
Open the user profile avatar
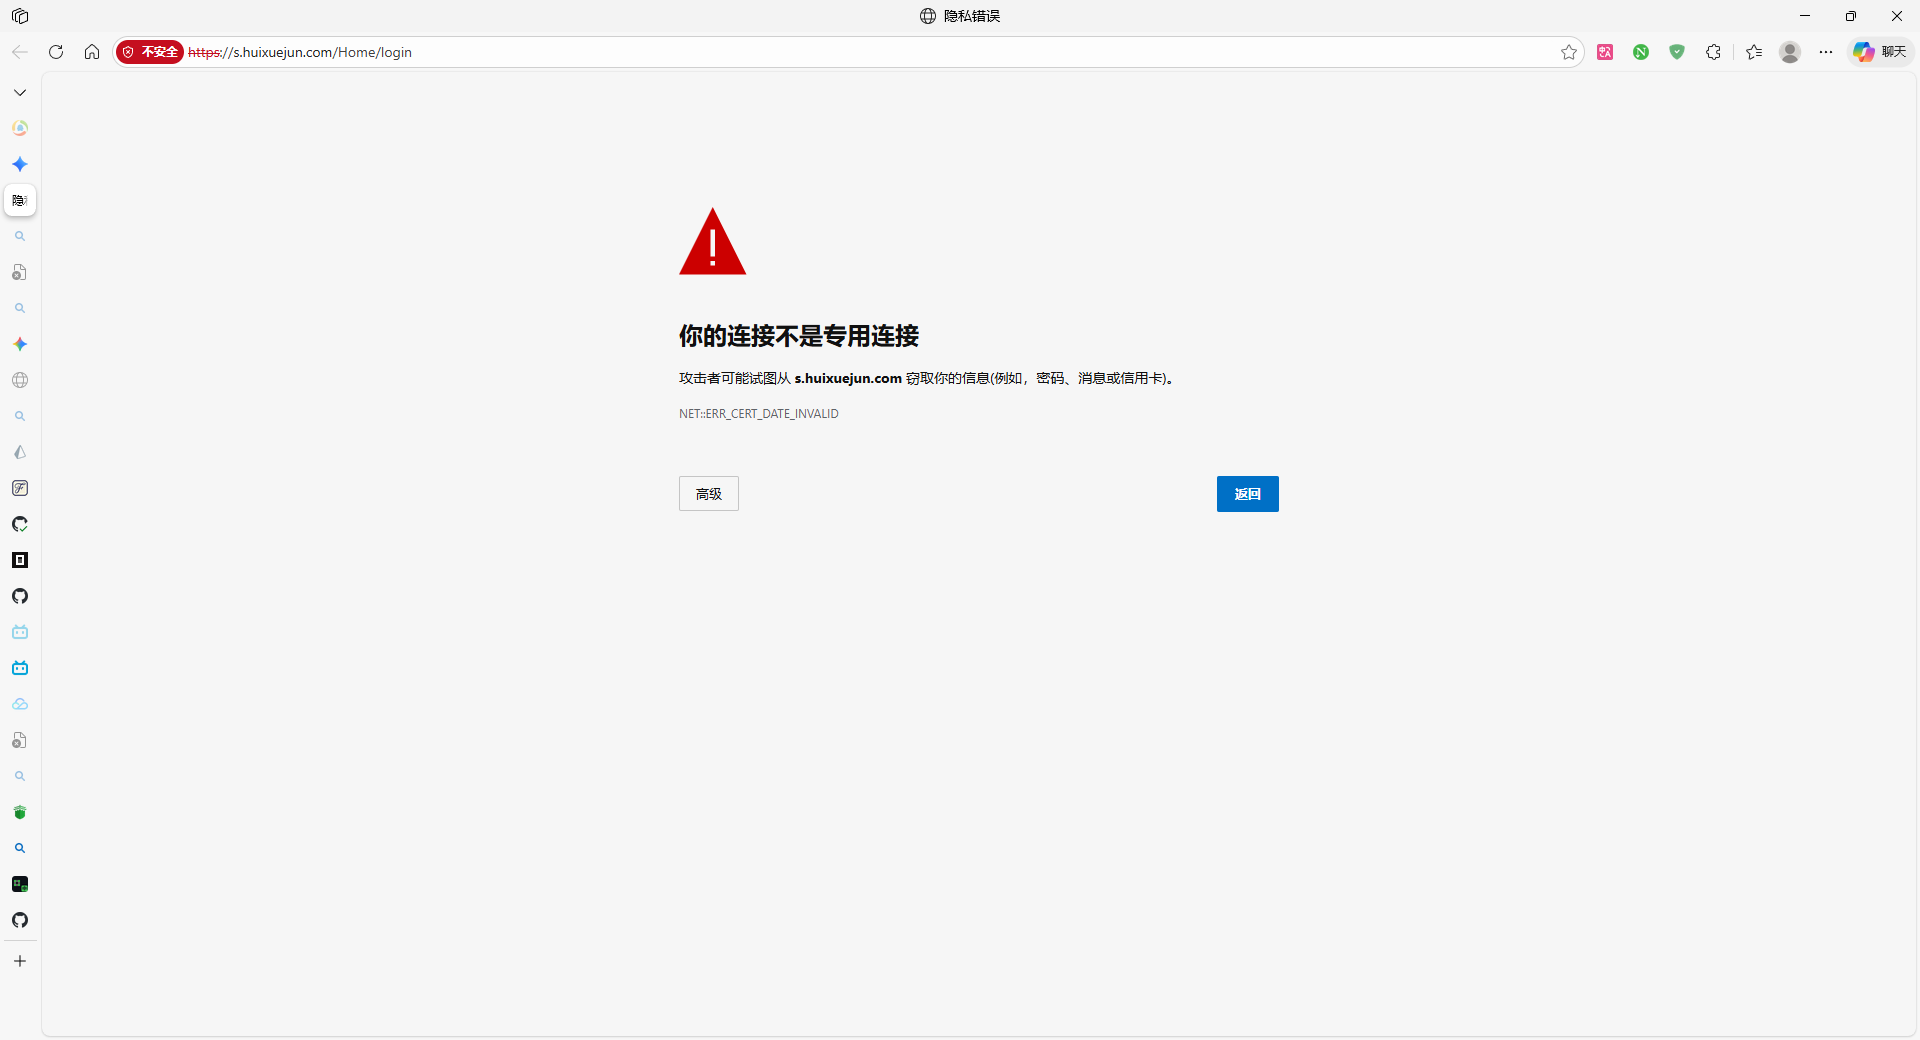tap(1790, 52)
